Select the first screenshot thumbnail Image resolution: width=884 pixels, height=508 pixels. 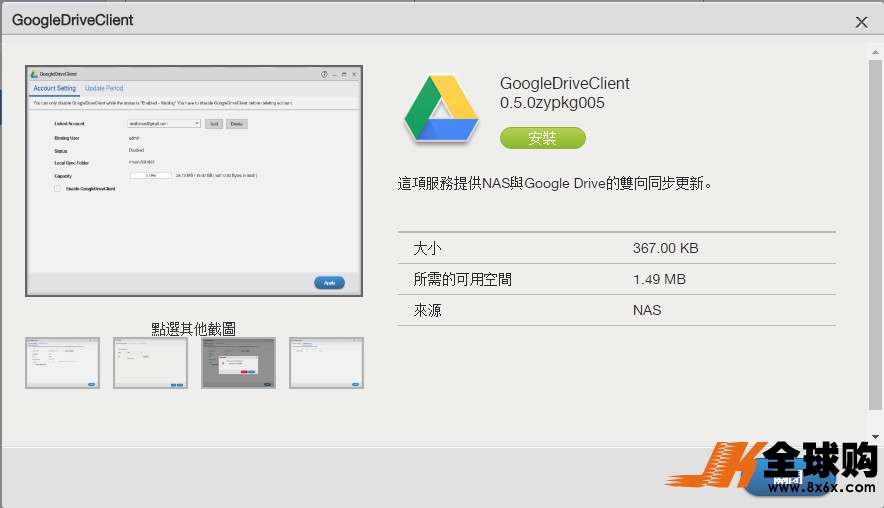[x=62, y=362]
